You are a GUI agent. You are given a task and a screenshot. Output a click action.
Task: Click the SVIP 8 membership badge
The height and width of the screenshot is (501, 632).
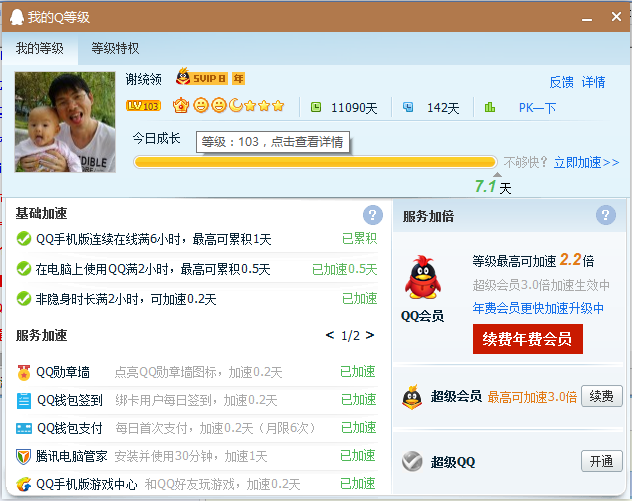tap(202, 77)
